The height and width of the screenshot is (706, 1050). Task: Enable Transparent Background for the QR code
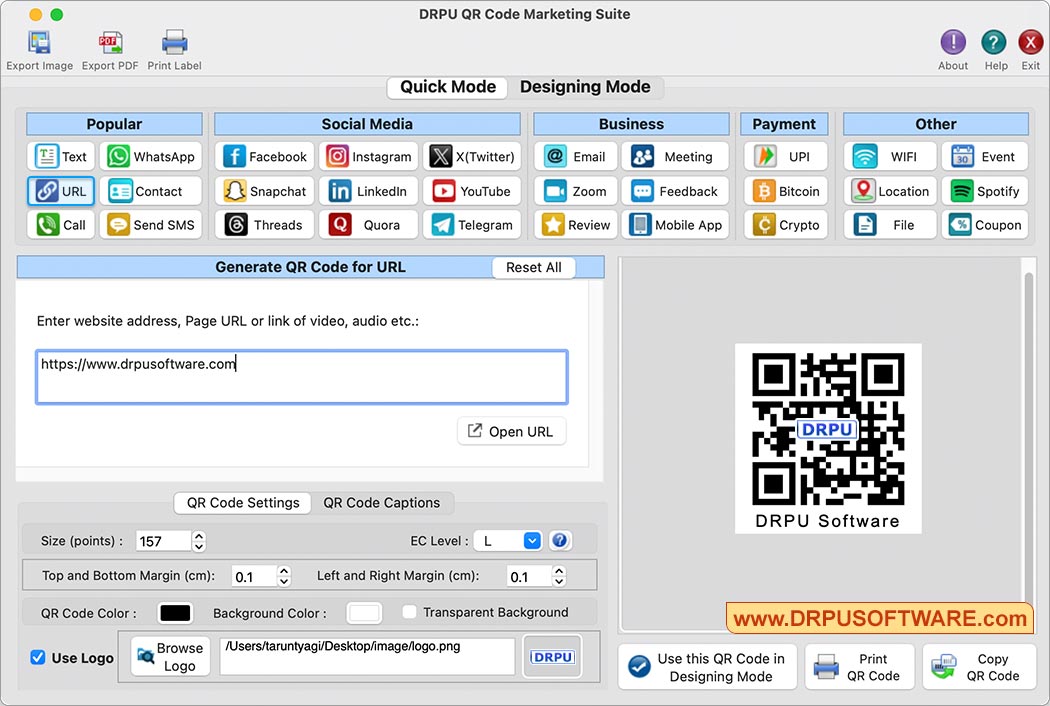coord(409,611)
